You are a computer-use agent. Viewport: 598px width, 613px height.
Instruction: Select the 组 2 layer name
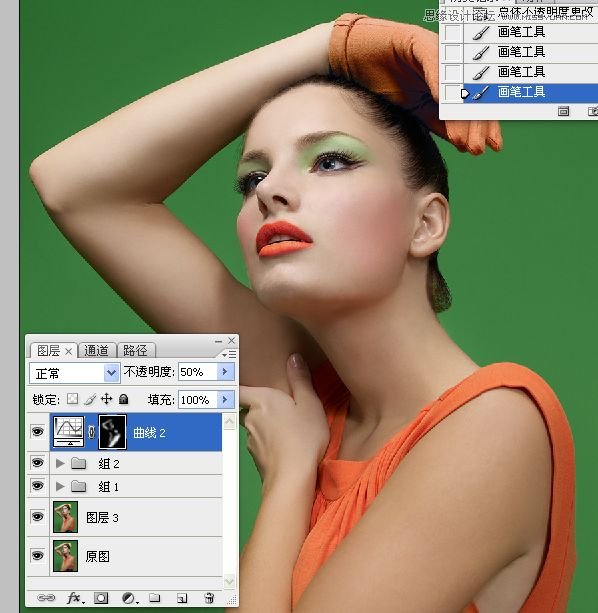coord(109,464)
